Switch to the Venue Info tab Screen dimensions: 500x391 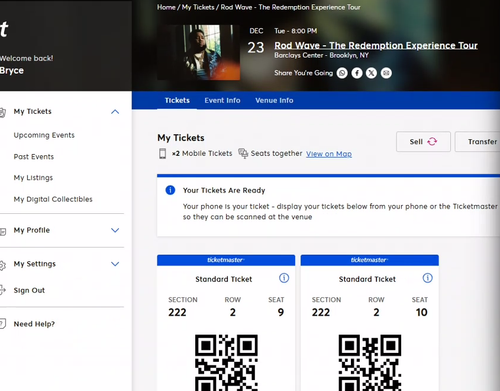tap(274, 100)
